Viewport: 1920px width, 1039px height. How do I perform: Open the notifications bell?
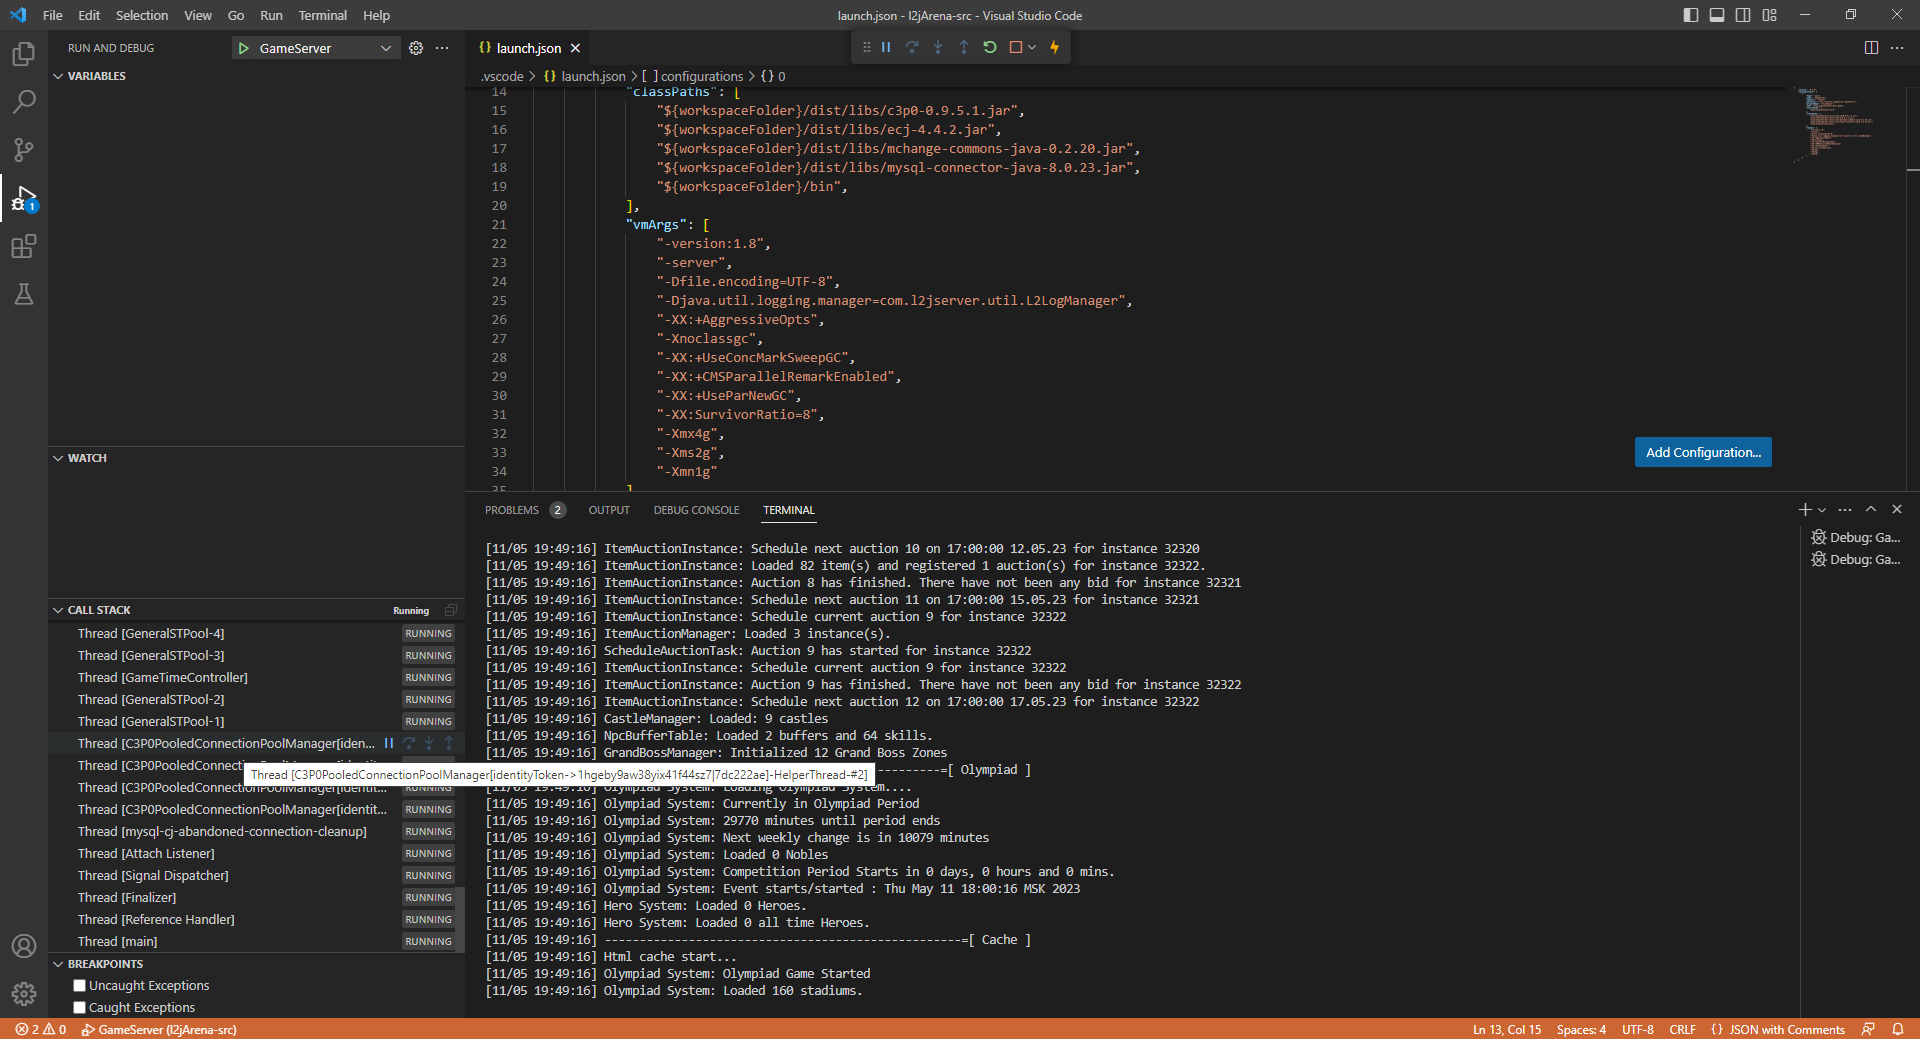click(x=1897, y=1029)
